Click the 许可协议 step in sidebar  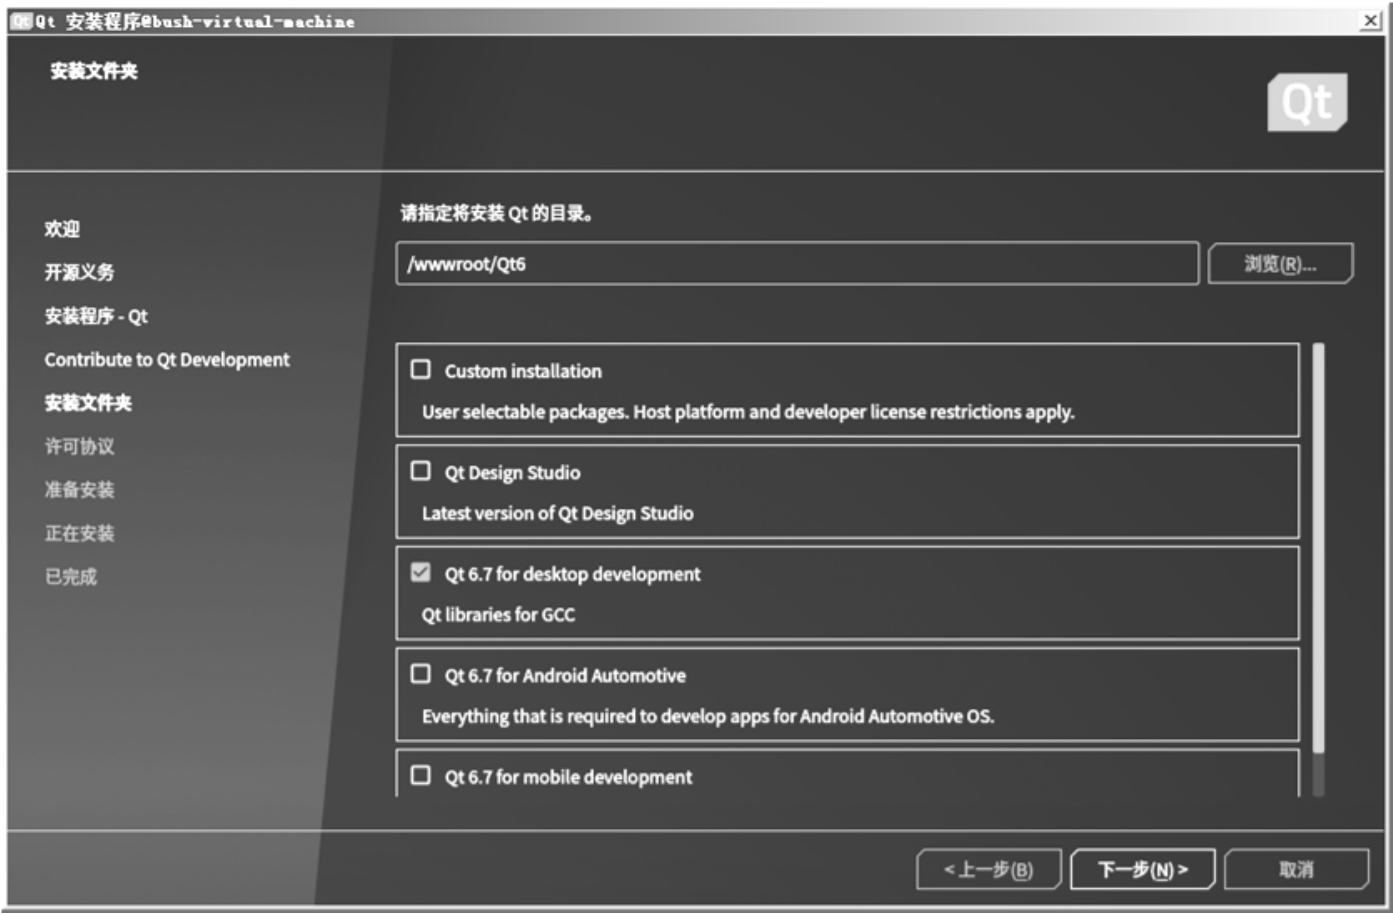pyautogui.click(x=79, y=446)
